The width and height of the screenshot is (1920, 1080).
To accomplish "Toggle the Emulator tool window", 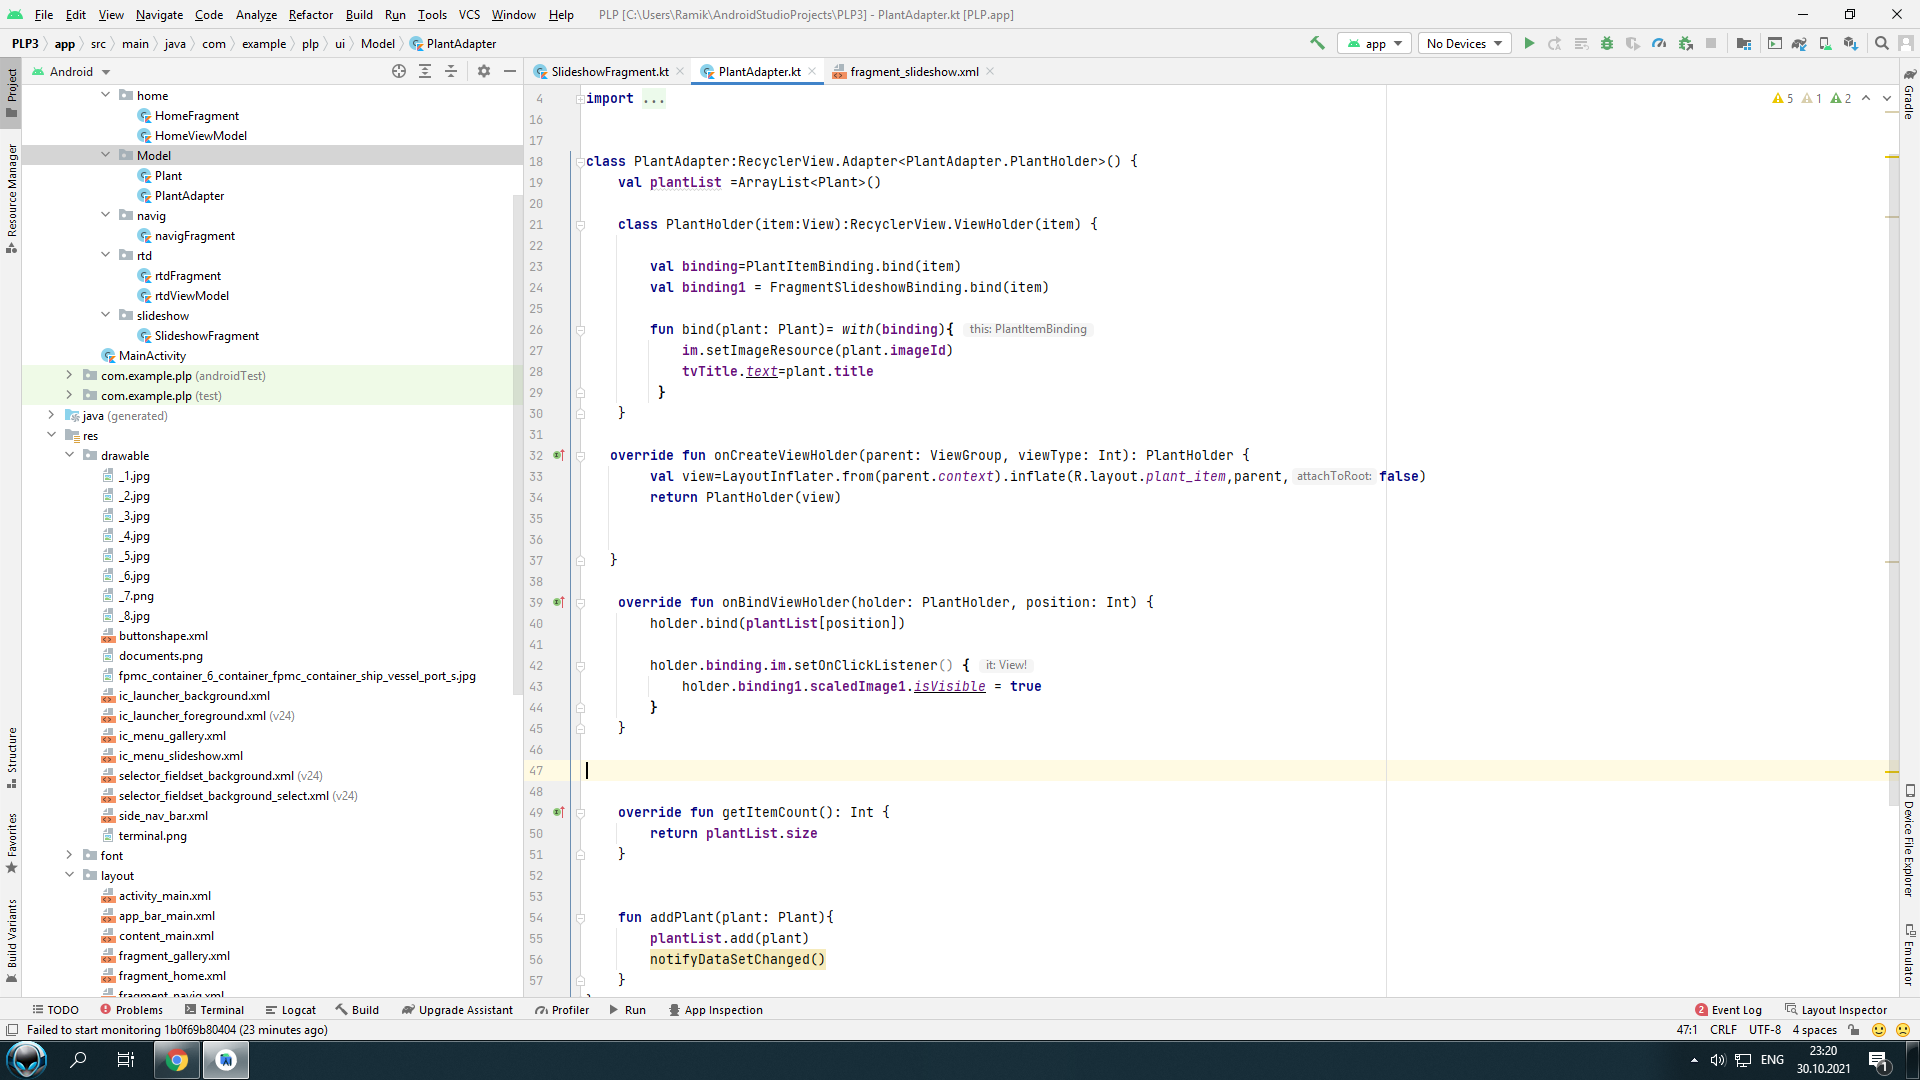I will click(x=1909, y=955).
